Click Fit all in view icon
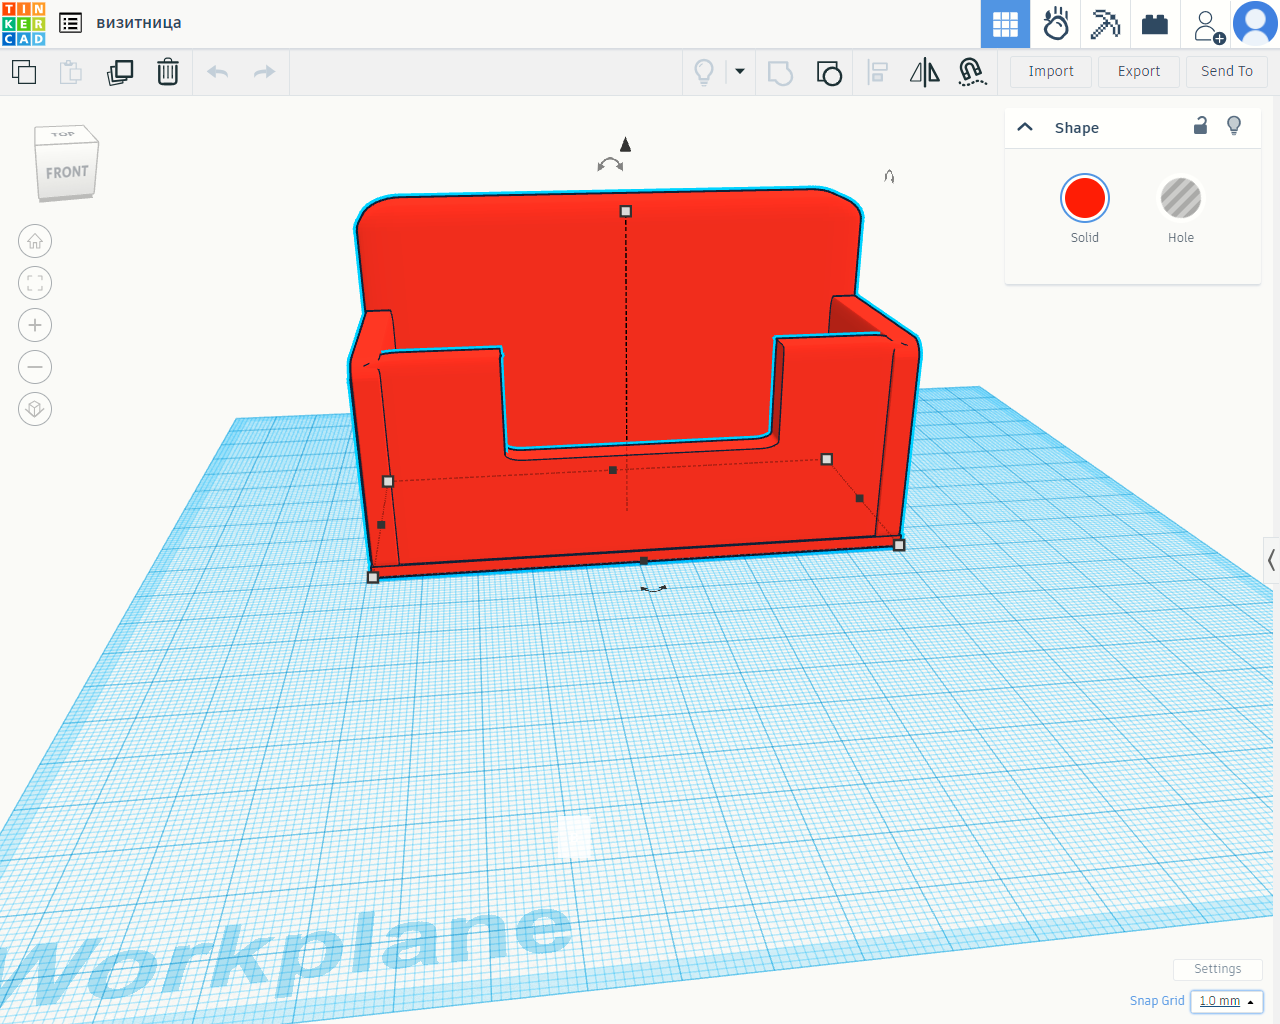This screenshot has width=1280, height=1024. [35, 283]
